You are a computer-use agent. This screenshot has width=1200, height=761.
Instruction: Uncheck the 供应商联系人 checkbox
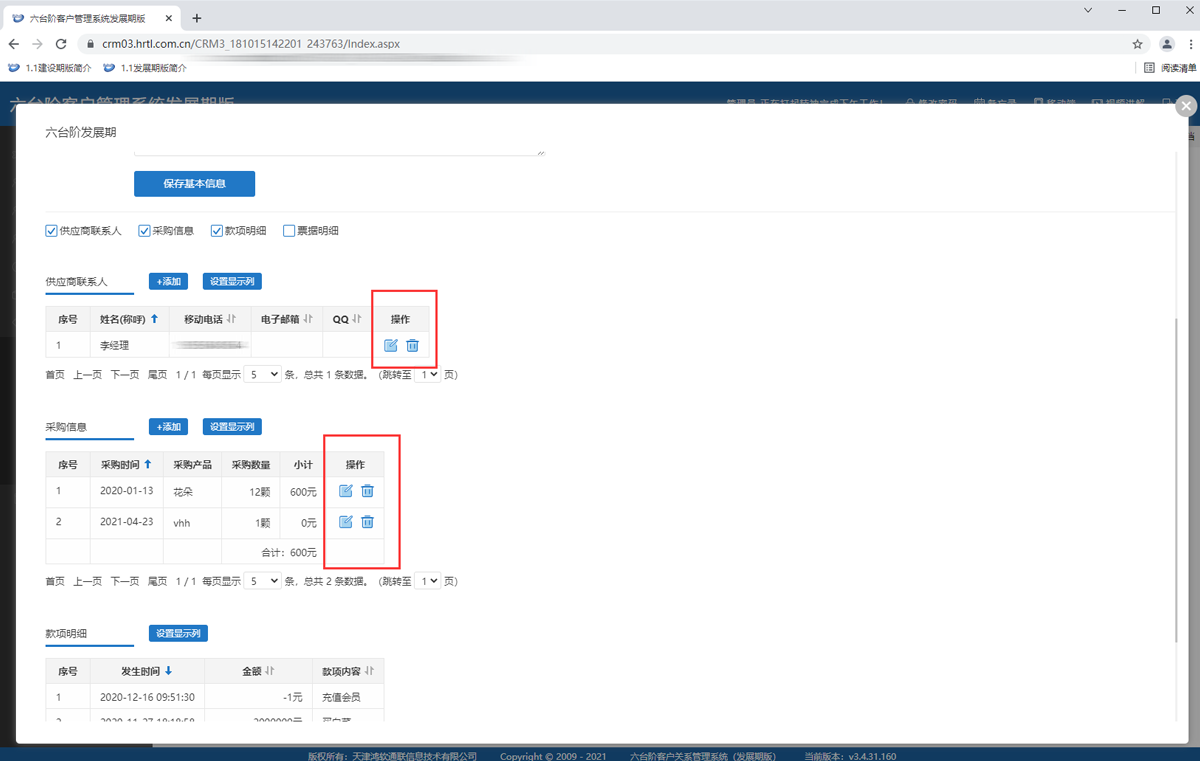tap(52, 231)
